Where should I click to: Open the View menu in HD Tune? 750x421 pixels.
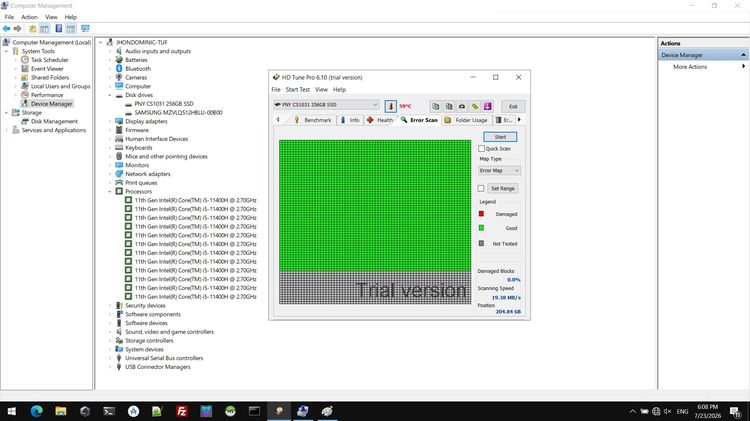click(321, 89)
